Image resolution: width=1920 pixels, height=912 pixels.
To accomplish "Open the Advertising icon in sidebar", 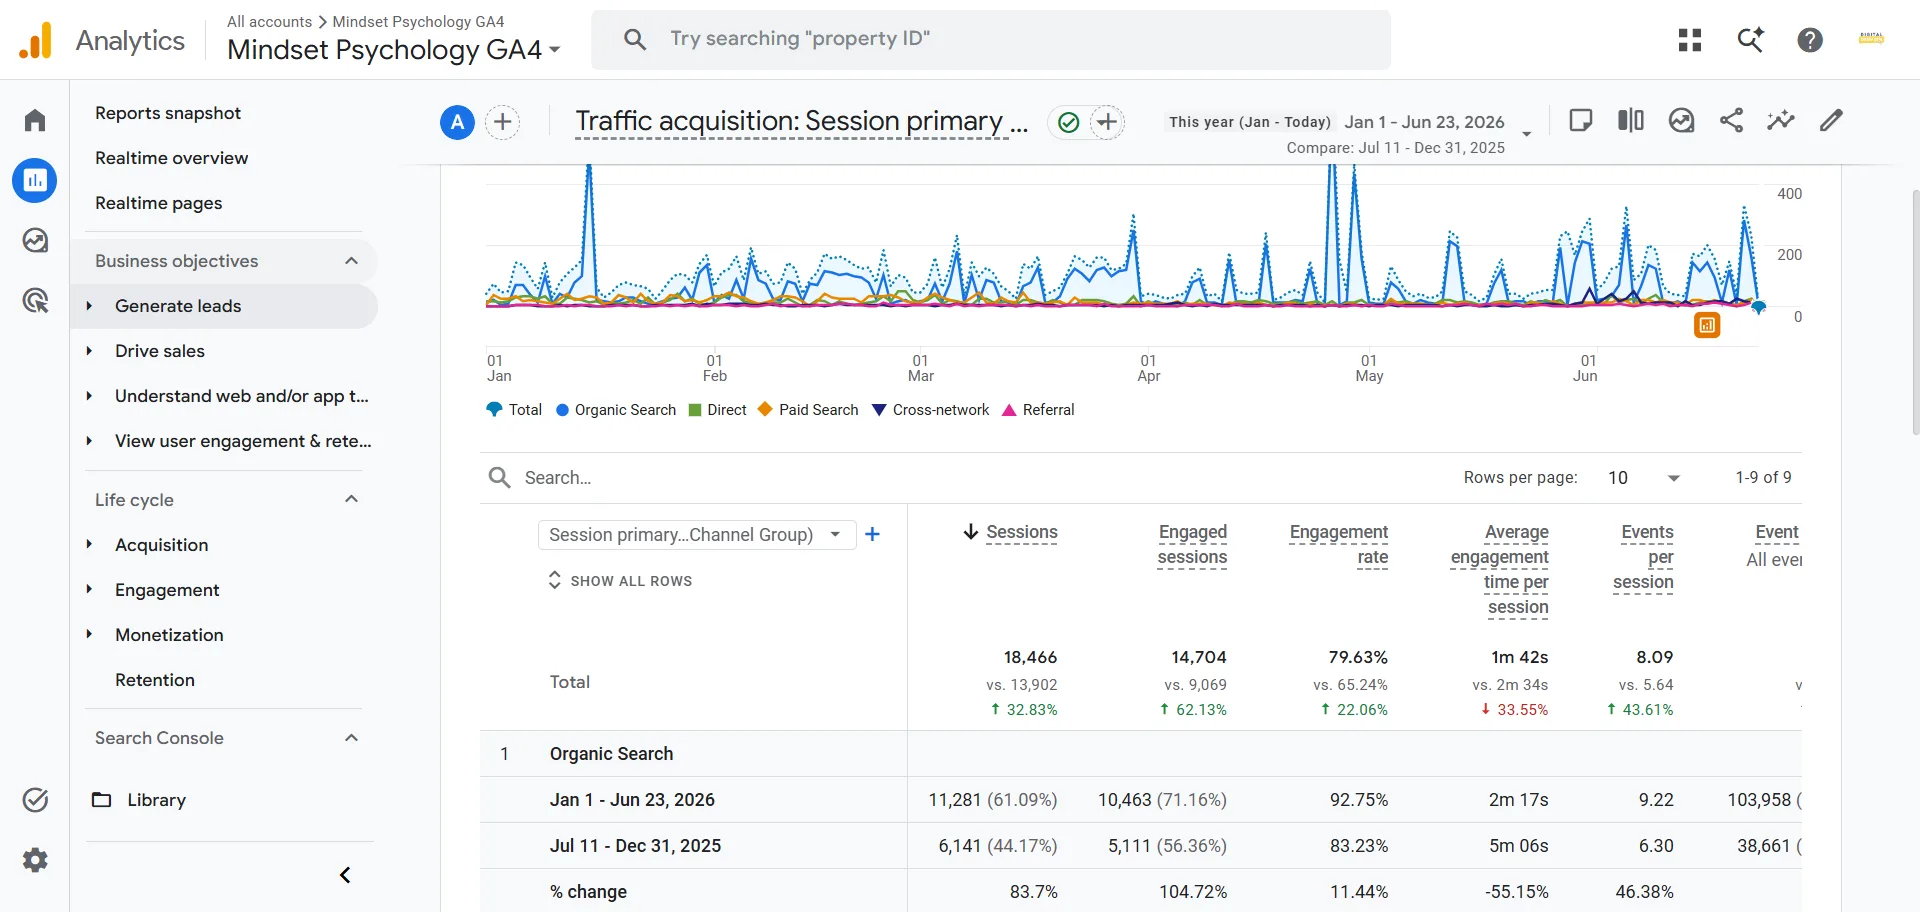I will [x=35, y=300].
